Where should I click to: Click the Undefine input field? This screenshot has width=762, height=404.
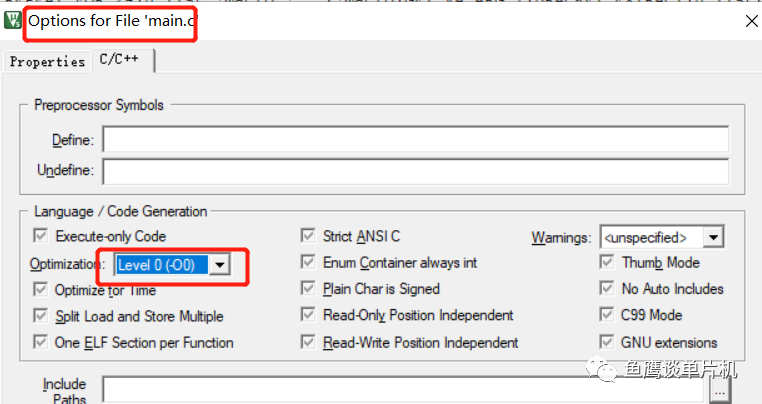pyautogui.click(x=416, y=171)
